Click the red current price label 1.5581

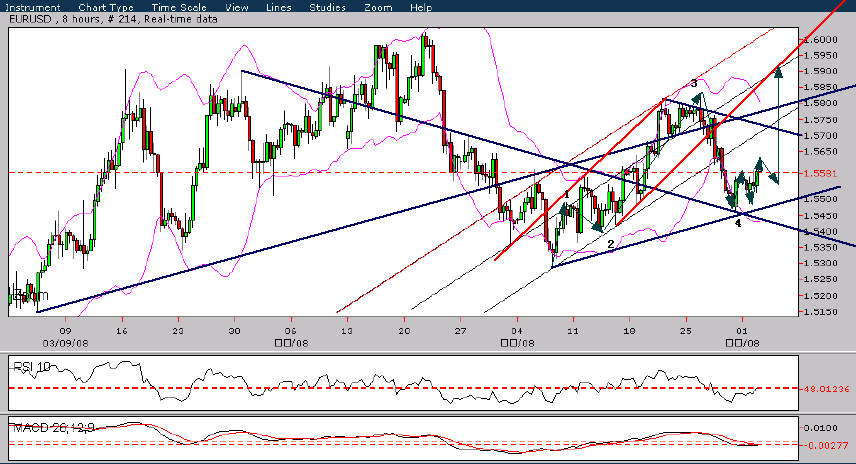pos(819,173)
